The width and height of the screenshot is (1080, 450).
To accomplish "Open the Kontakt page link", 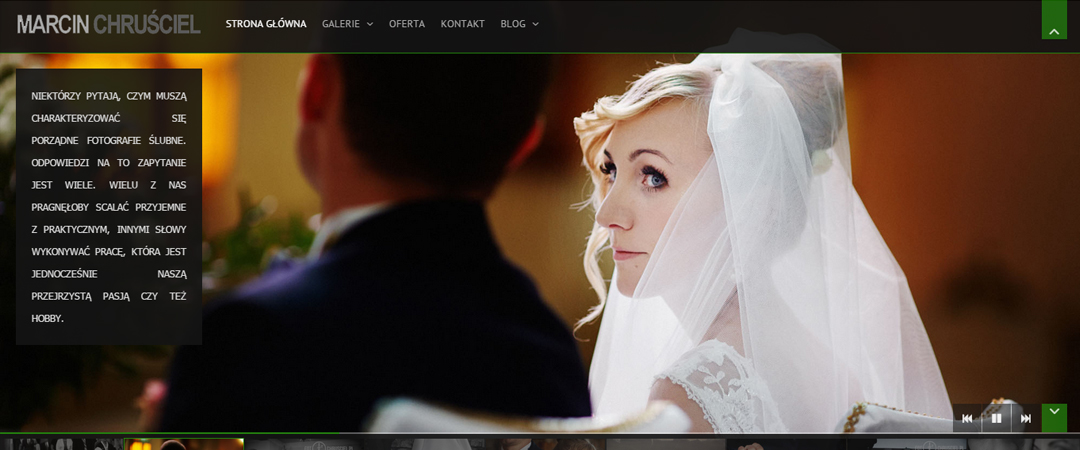I will pos(462,24).
